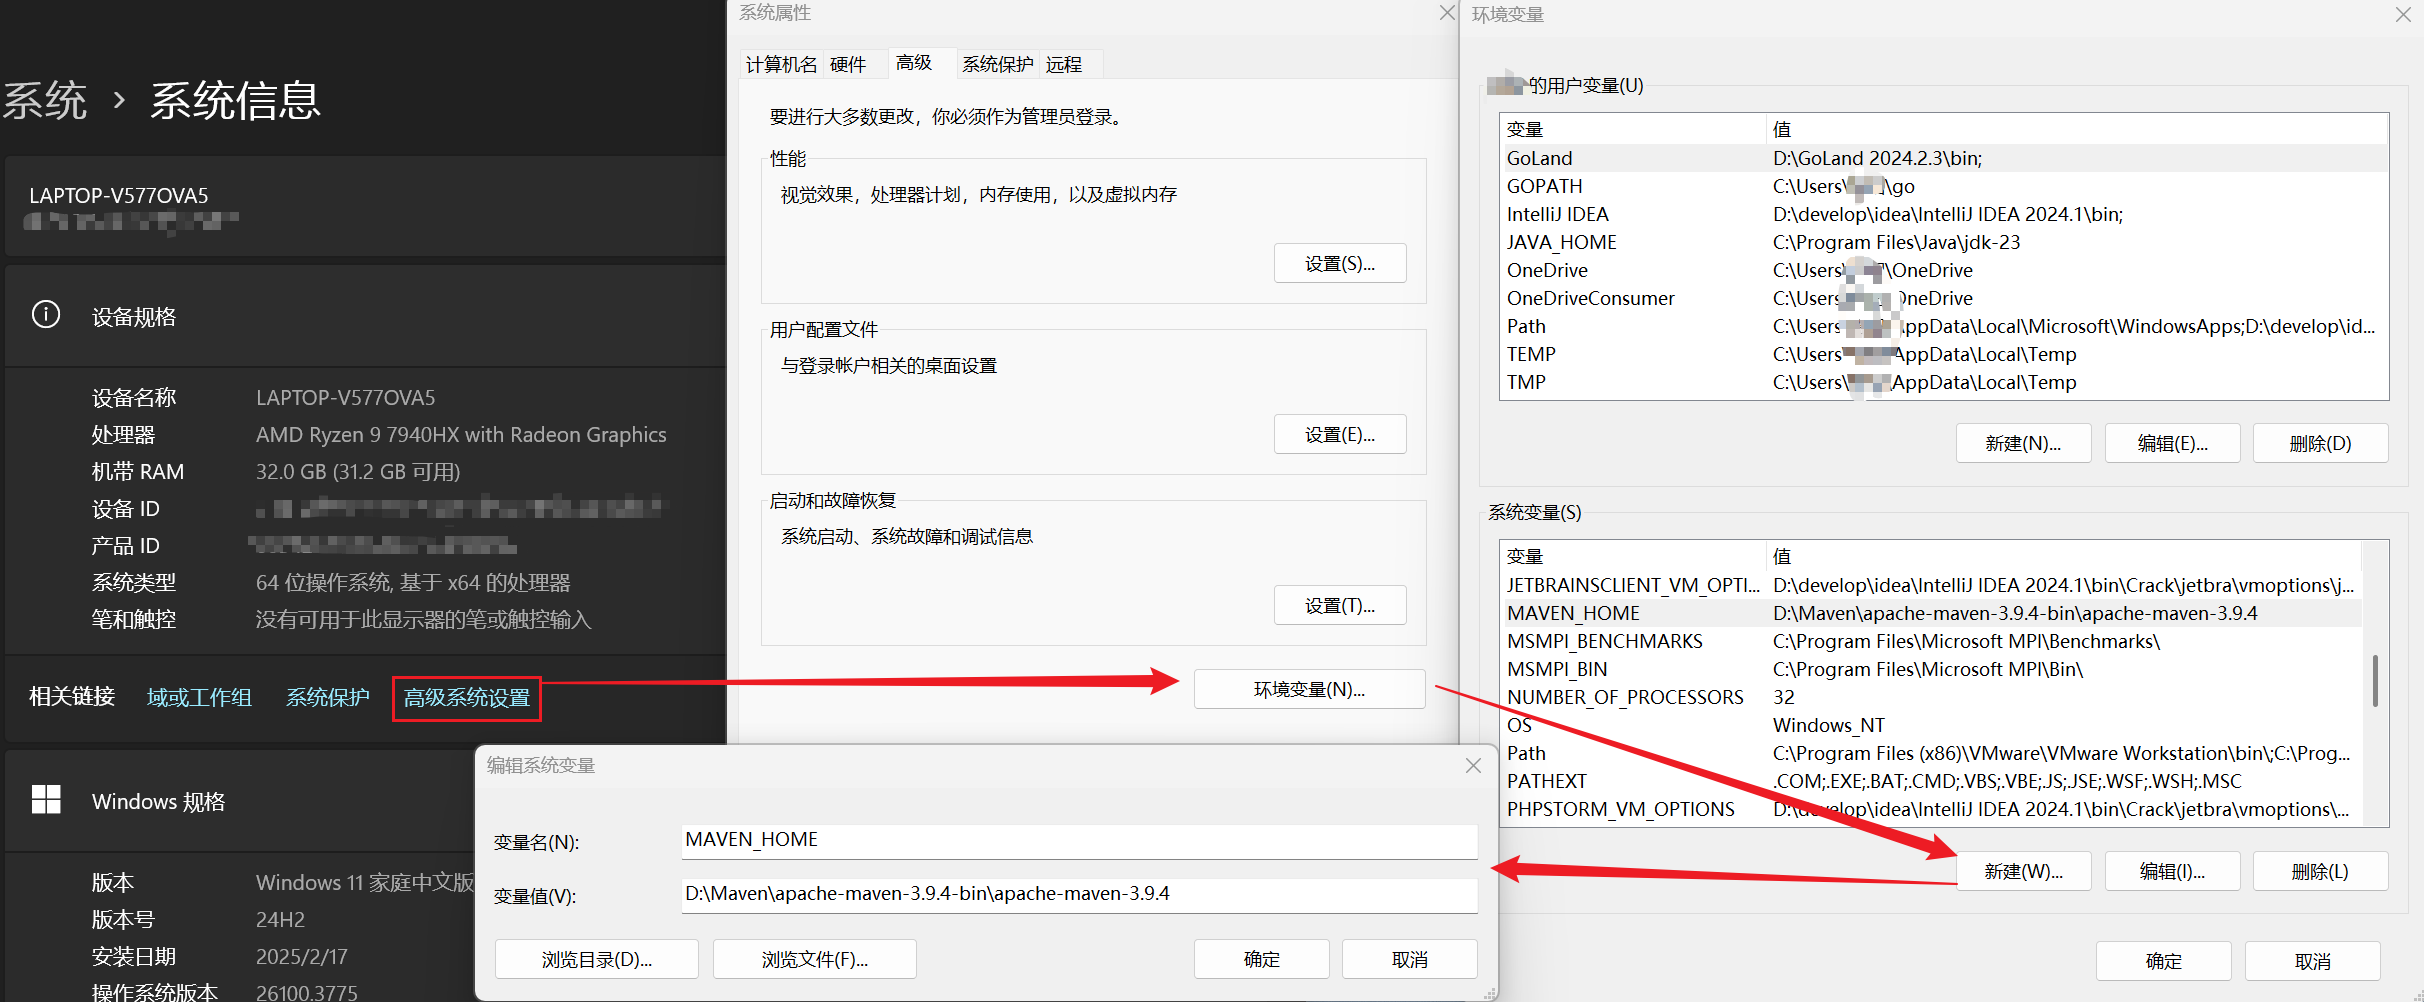Click into the 变量名(N) input field
The height and width of the screenshot is (1002, 2424).
coord(1079,840)
